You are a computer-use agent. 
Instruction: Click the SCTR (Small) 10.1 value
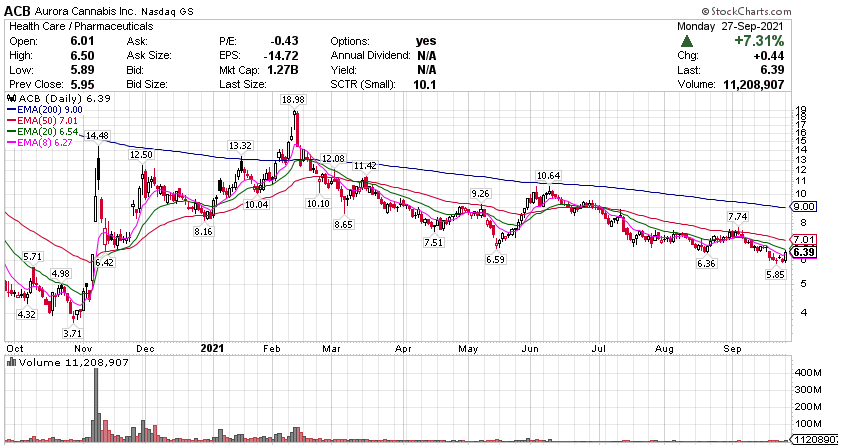(425, 84)
